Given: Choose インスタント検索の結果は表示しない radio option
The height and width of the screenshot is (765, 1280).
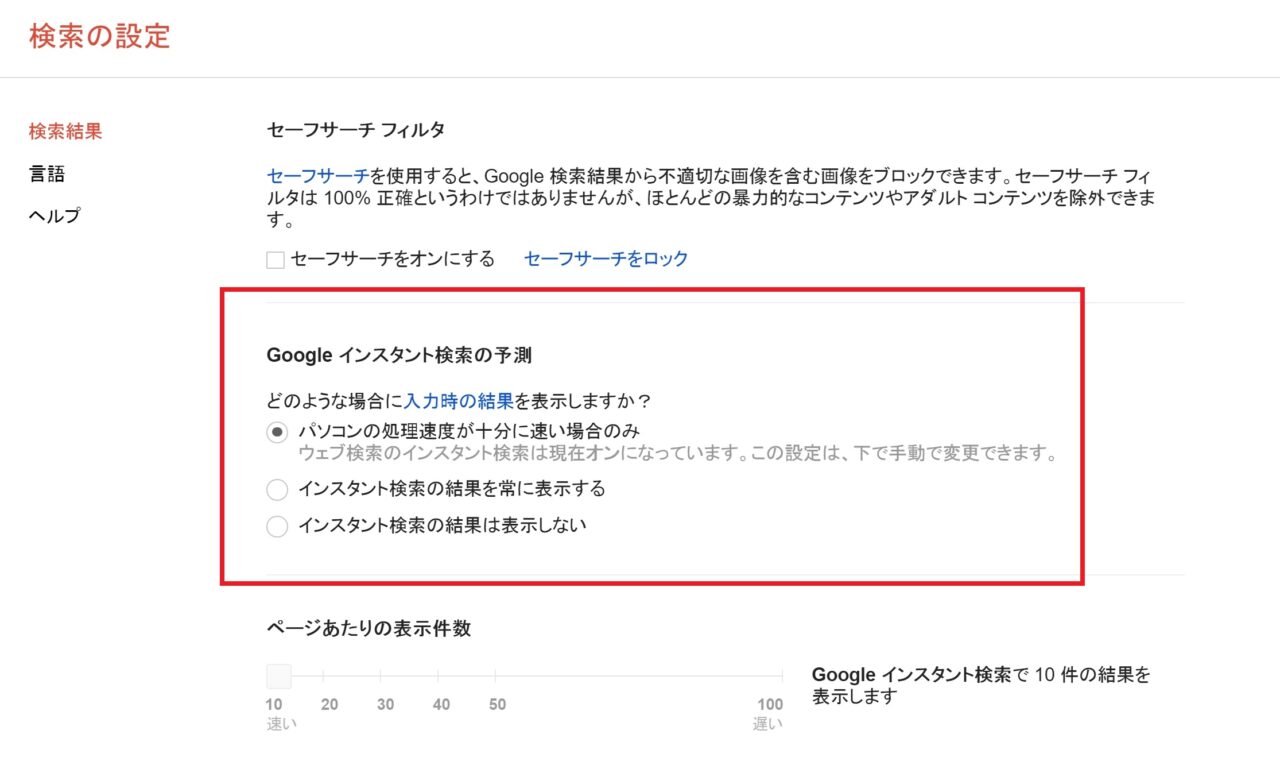Looking at the screenshot, I should tap(277, 526).
